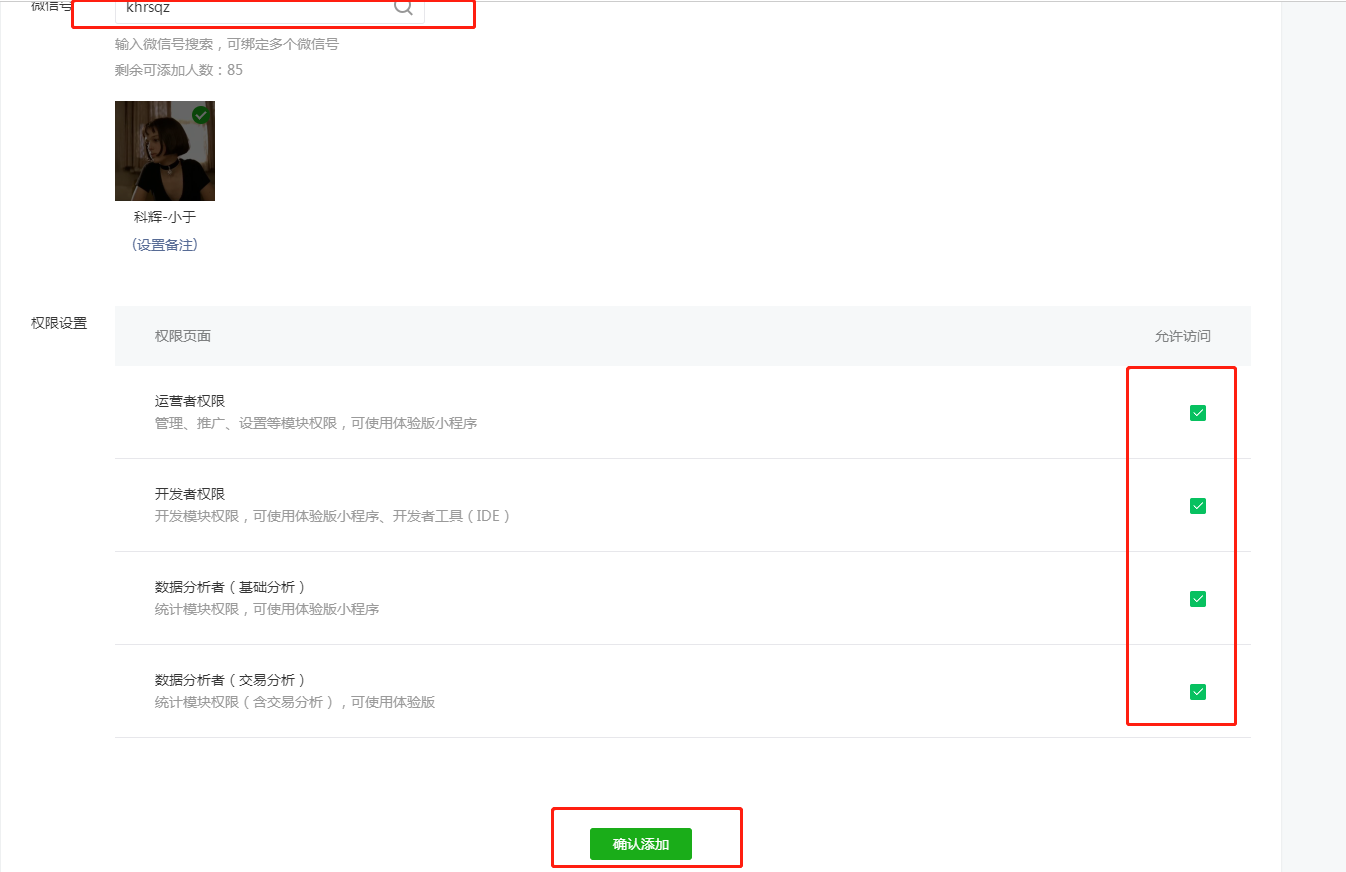Click the 权限设置 section label

click(59, 324)
